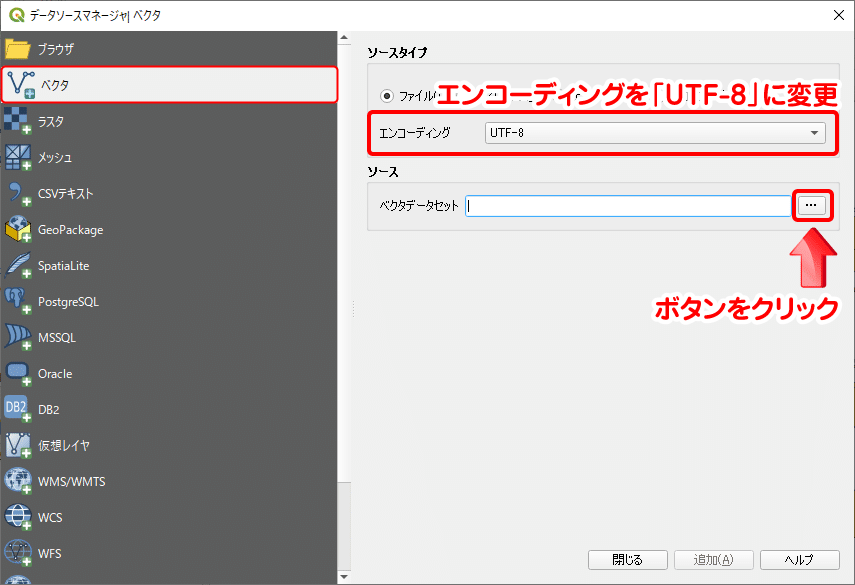Click the SpatiaLite label
This screenshot has height=585, width=855.
tap(63, 266)
